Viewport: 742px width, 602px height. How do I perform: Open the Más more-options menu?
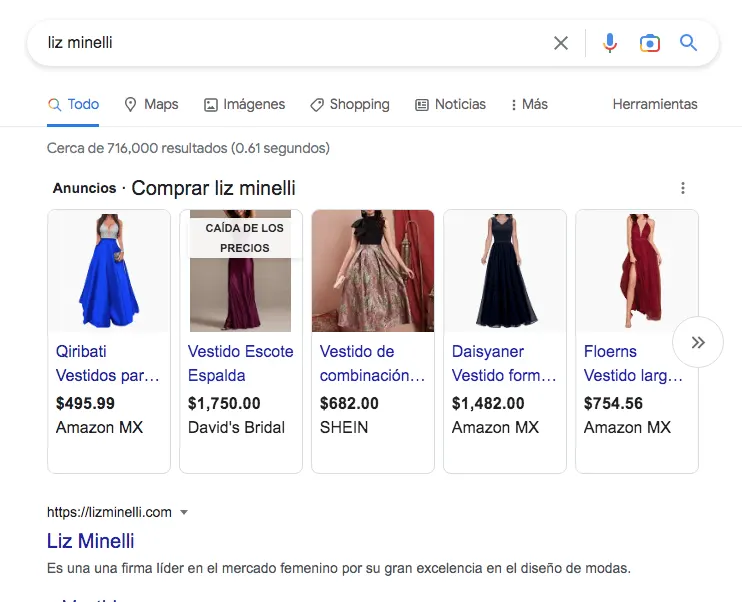click(529, 104)
